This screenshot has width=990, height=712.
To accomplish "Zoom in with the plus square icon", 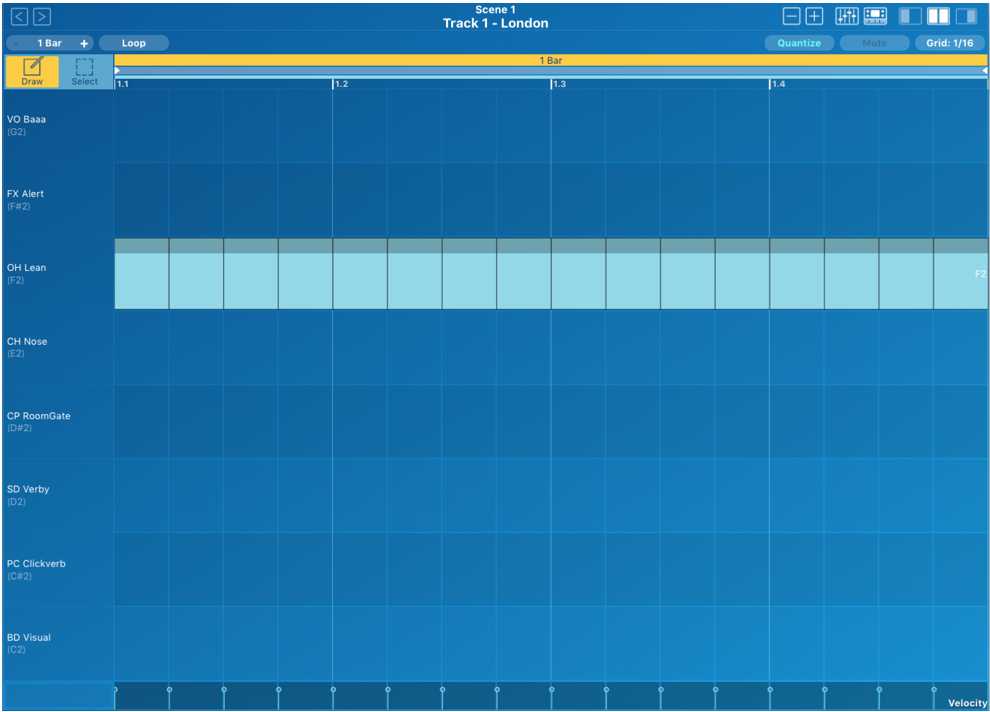I will 814,16.
